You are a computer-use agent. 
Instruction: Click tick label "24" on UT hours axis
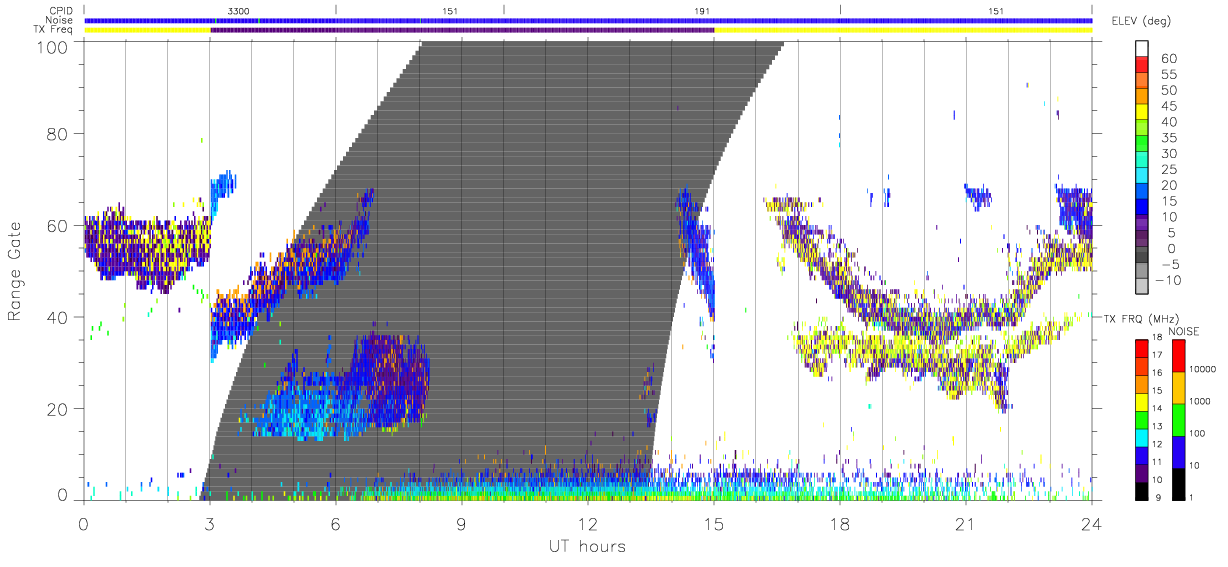(x=1091, y=523)
